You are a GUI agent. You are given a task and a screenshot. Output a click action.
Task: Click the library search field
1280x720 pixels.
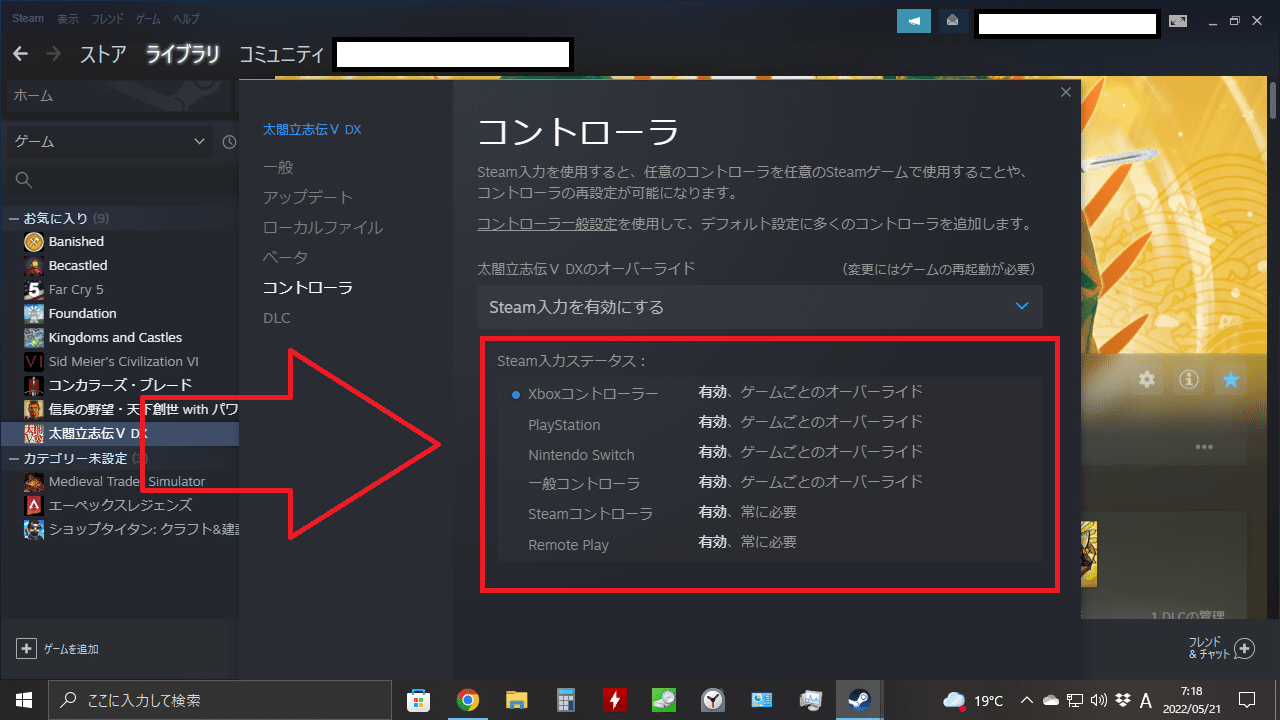pos(122,180)
